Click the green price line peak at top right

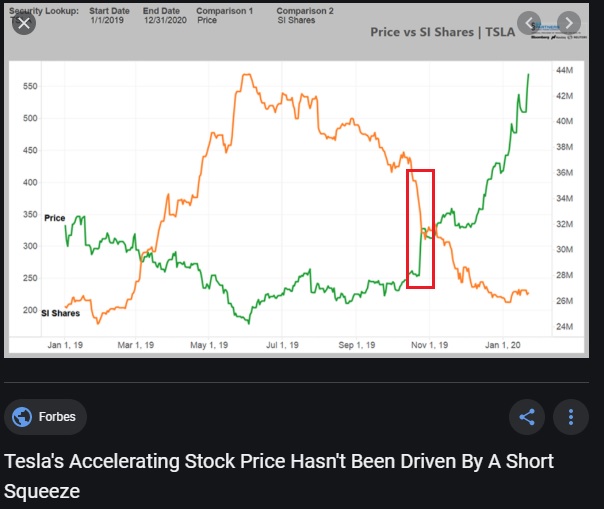click(528, 75)
